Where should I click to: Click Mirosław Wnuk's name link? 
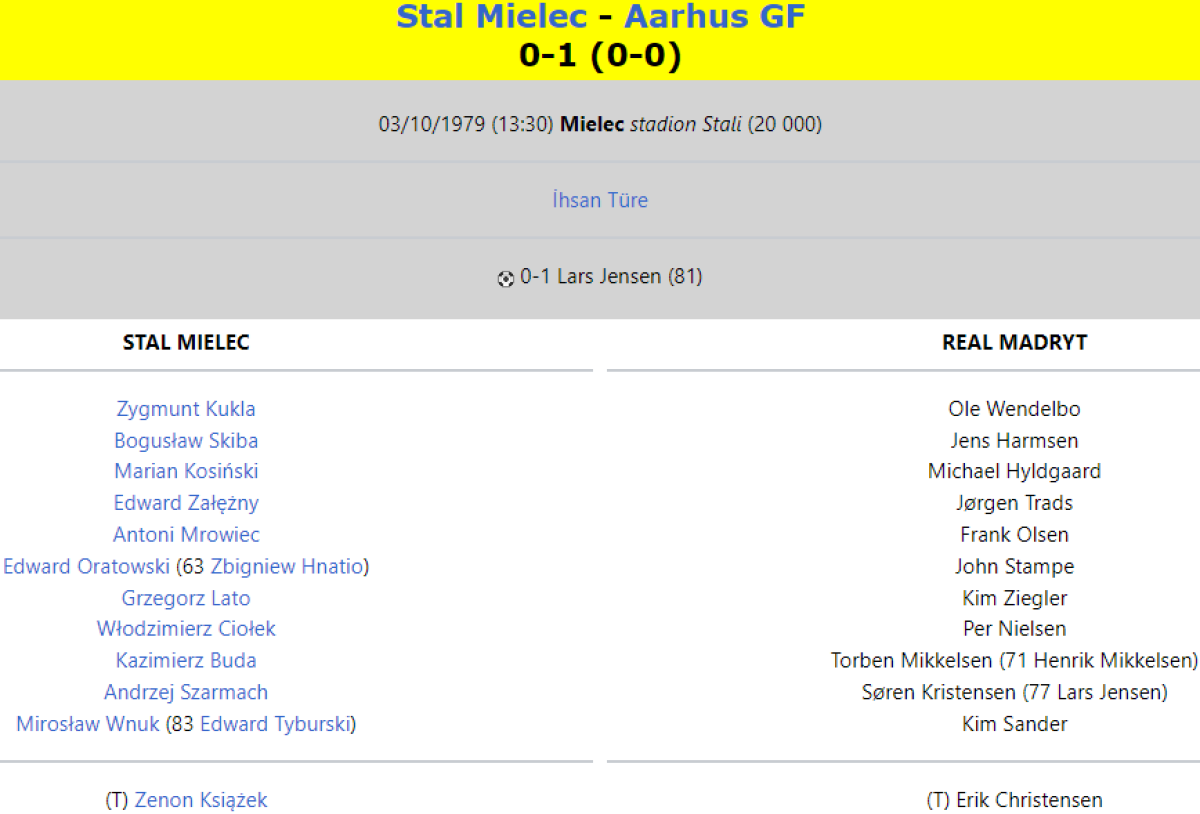88,724
